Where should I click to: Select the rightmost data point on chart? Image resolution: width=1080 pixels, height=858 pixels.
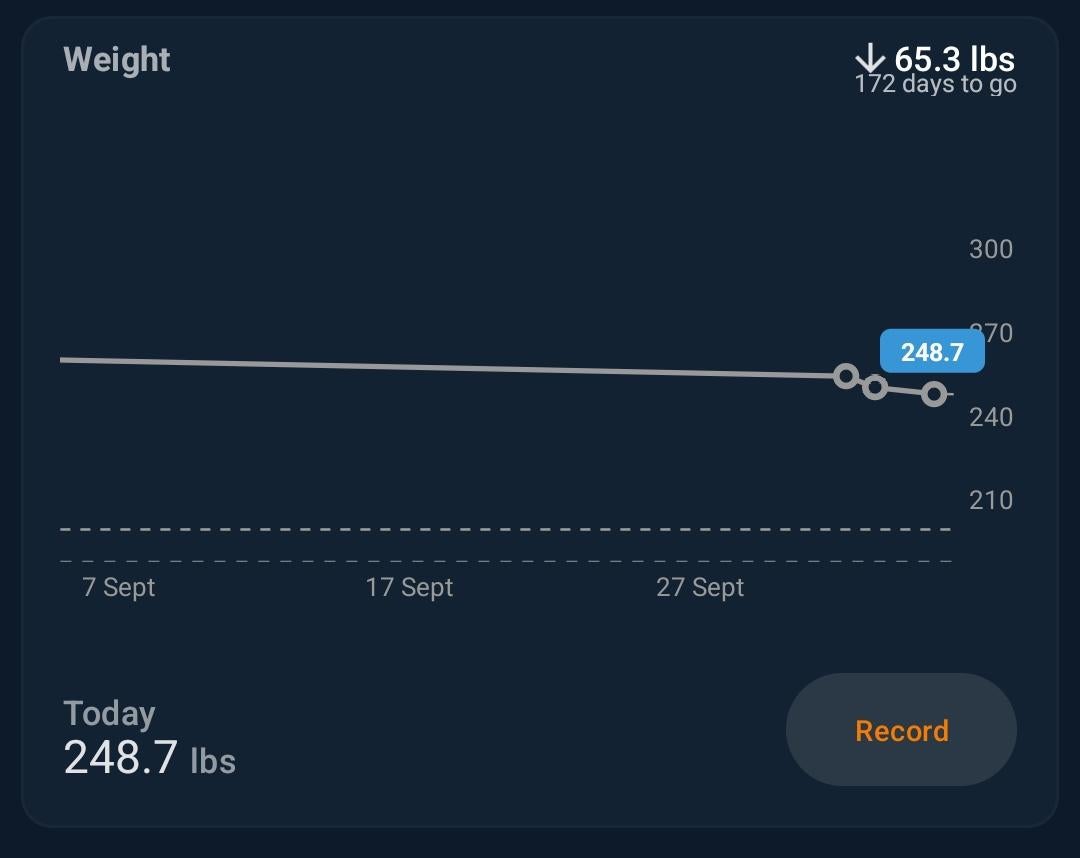(934, 394)
